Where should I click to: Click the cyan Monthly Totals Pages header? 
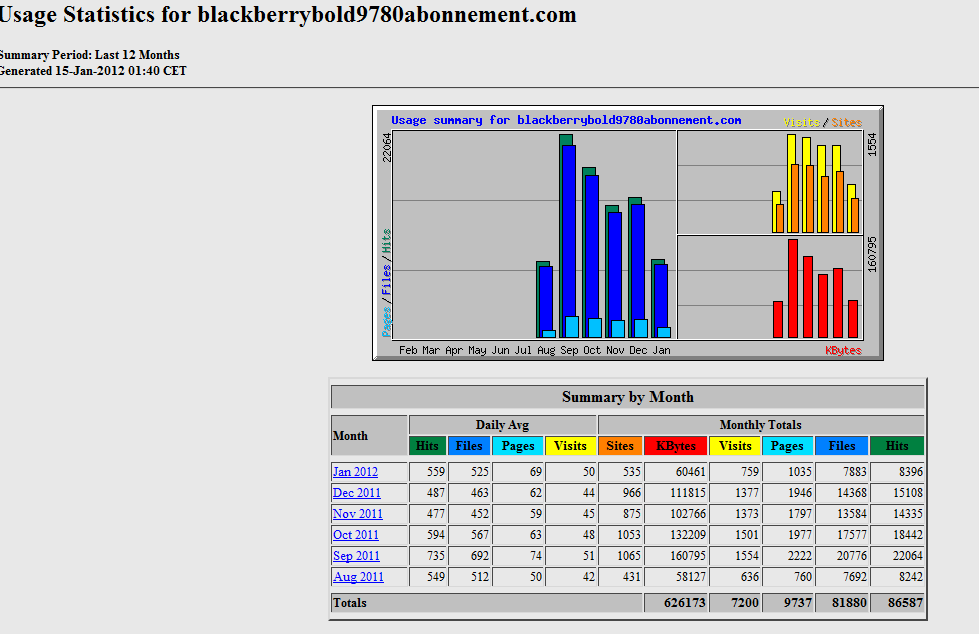pyautogui.click(x=787, y=445)
